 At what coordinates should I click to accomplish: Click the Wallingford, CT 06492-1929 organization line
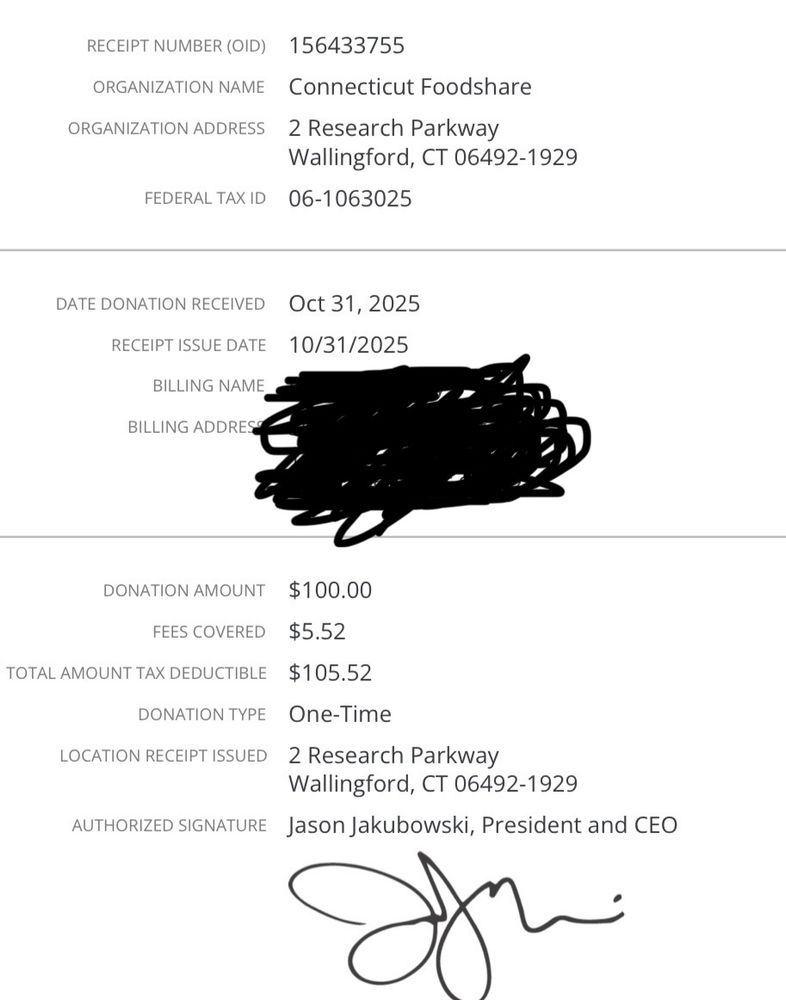(x=433, y=157)
